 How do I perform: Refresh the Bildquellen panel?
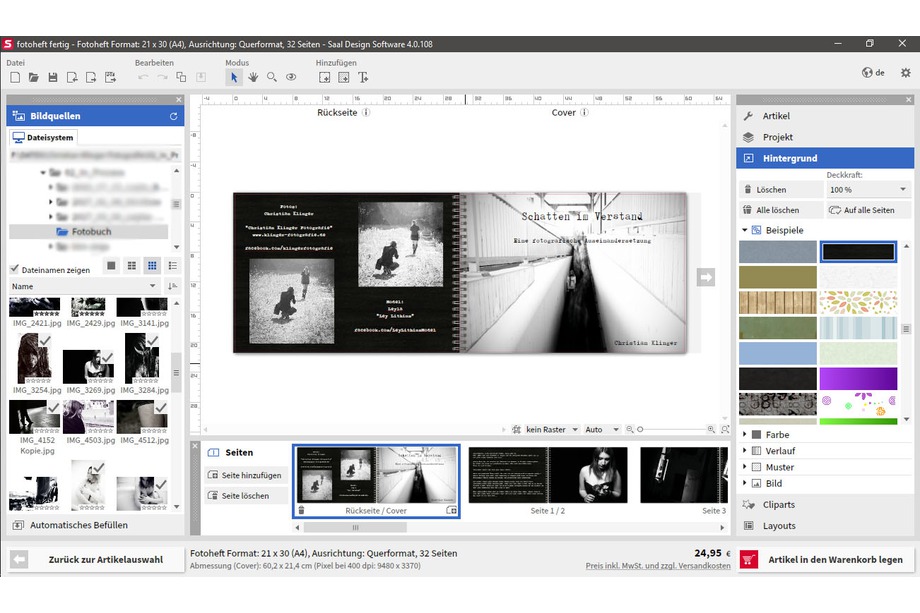coord(173,116)
